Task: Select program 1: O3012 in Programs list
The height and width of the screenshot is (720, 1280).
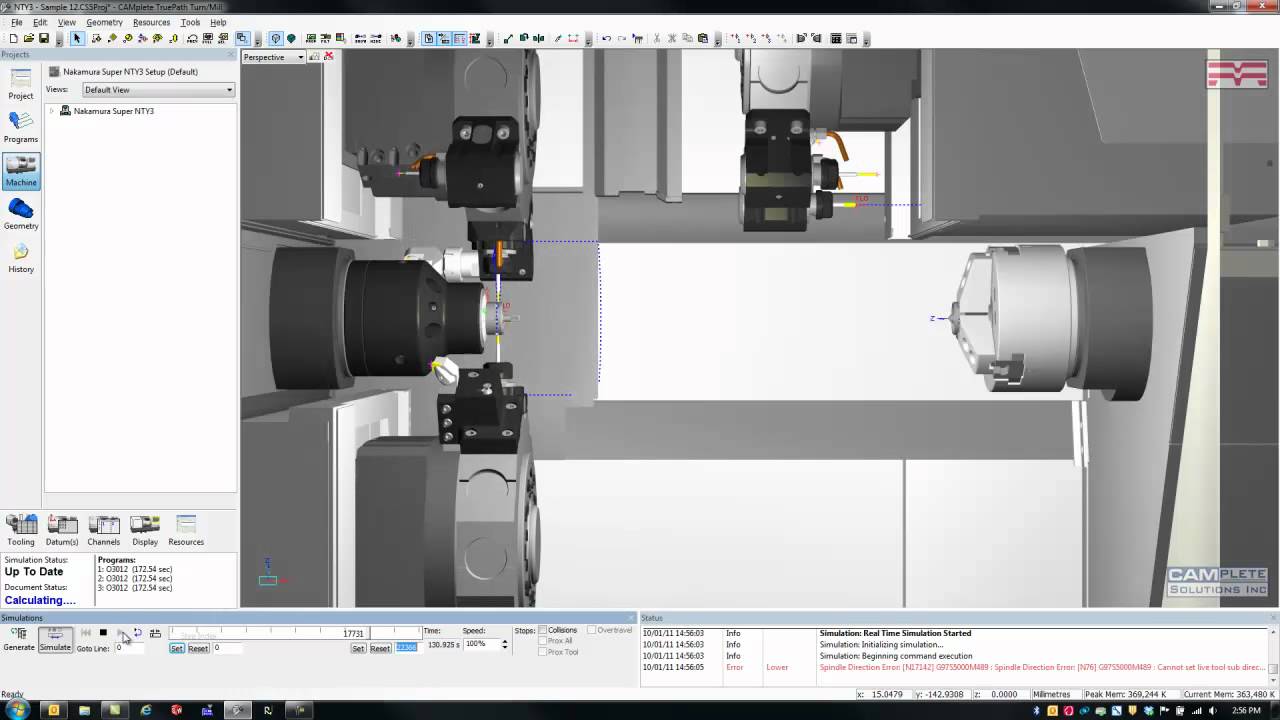Action: tap(135, 569)
